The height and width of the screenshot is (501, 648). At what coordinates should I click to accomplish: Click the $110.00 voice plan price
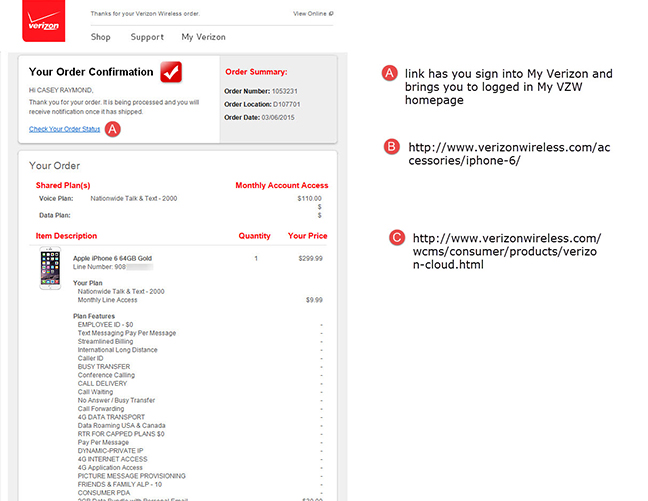pyautogui.click(x=309, y=198)
